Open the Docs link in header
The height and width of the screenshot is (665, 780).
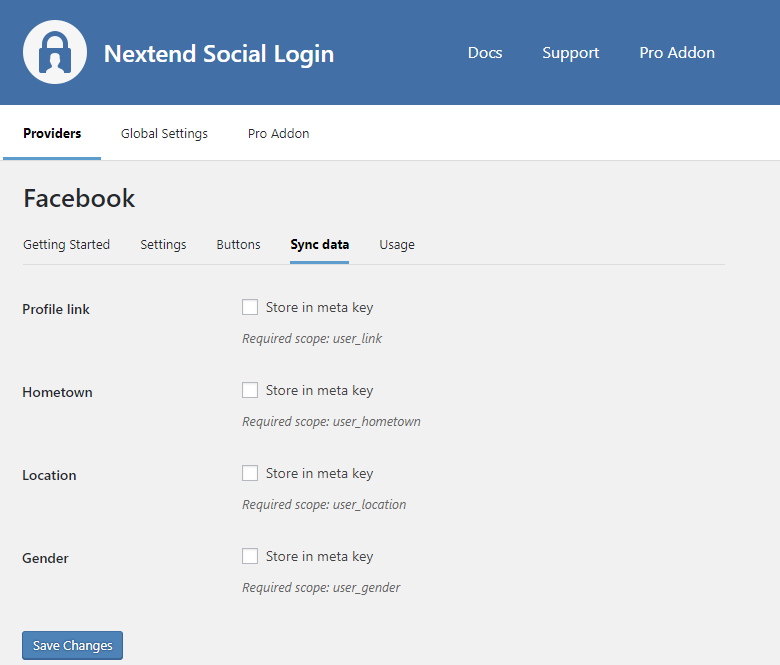click(x=485, y=53)
